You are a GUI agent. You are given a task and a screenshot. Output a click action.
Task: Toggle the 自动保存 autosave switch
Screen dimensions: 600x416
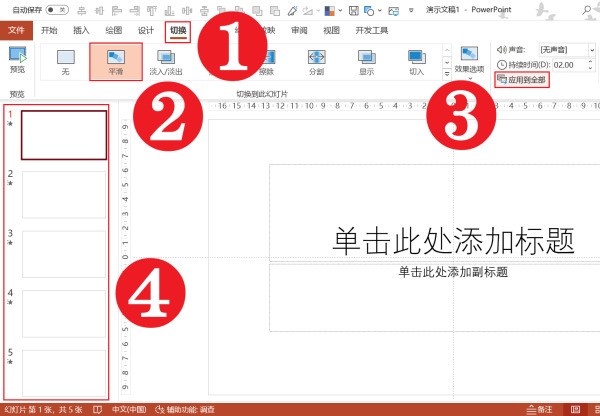pyautogui.click(x=57, y=9)
